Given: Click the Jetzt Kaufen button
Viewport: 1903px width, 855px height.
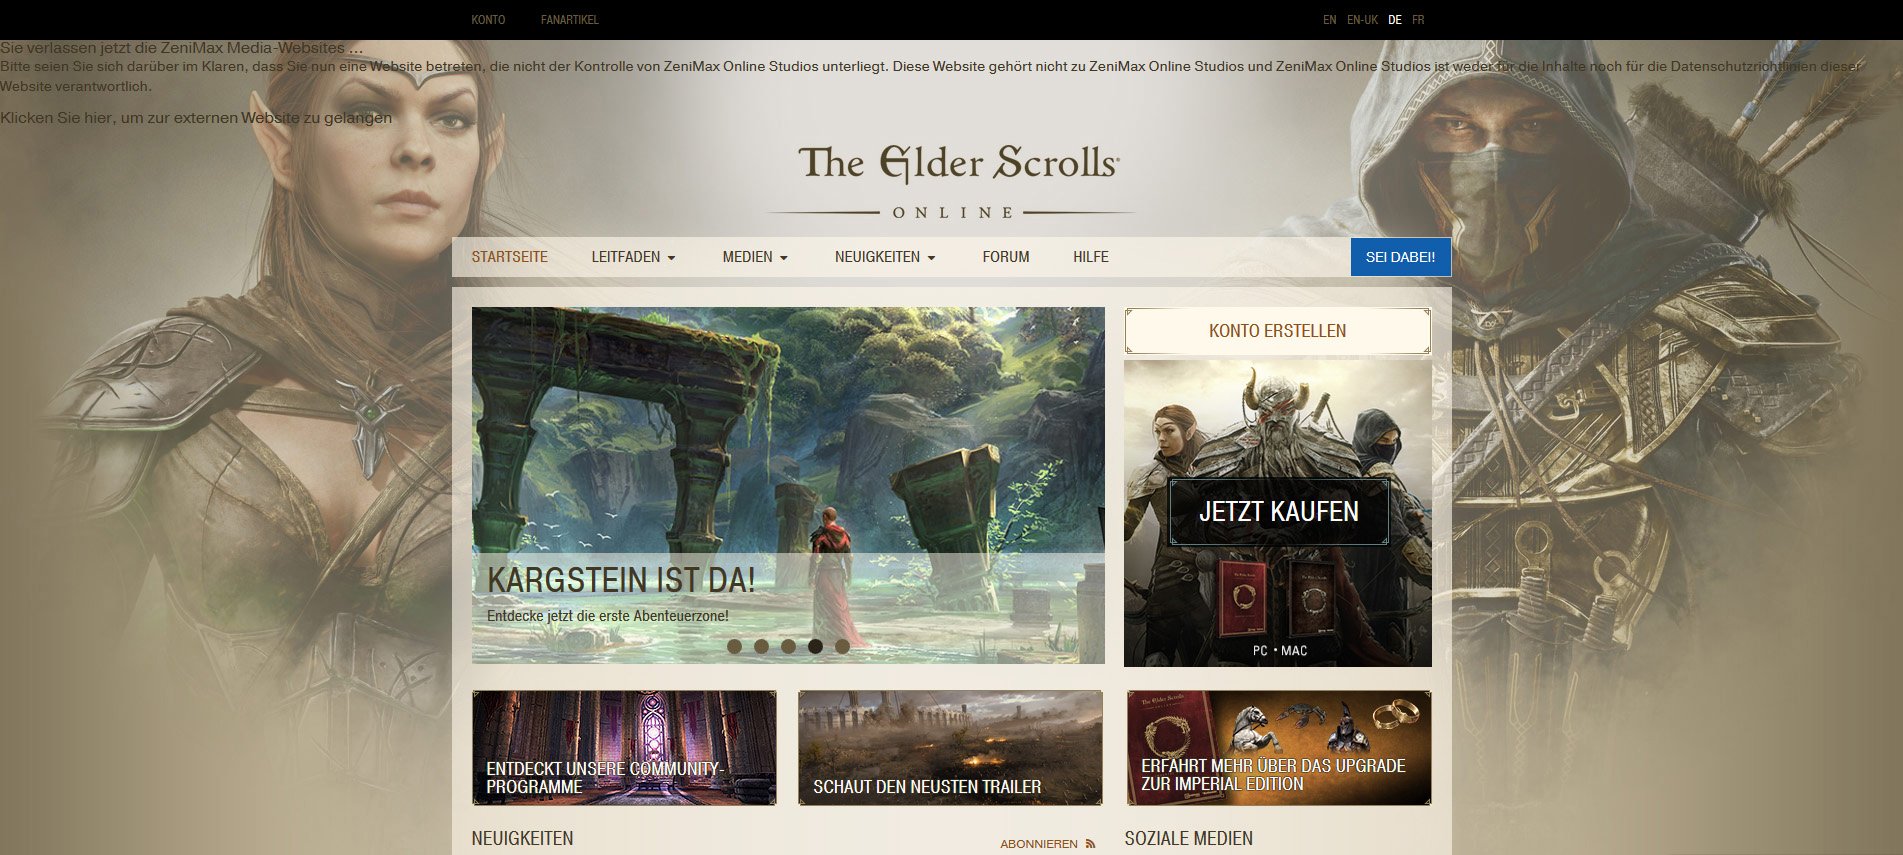Looking at the screenshot, I should click(x=1279, y=512).
